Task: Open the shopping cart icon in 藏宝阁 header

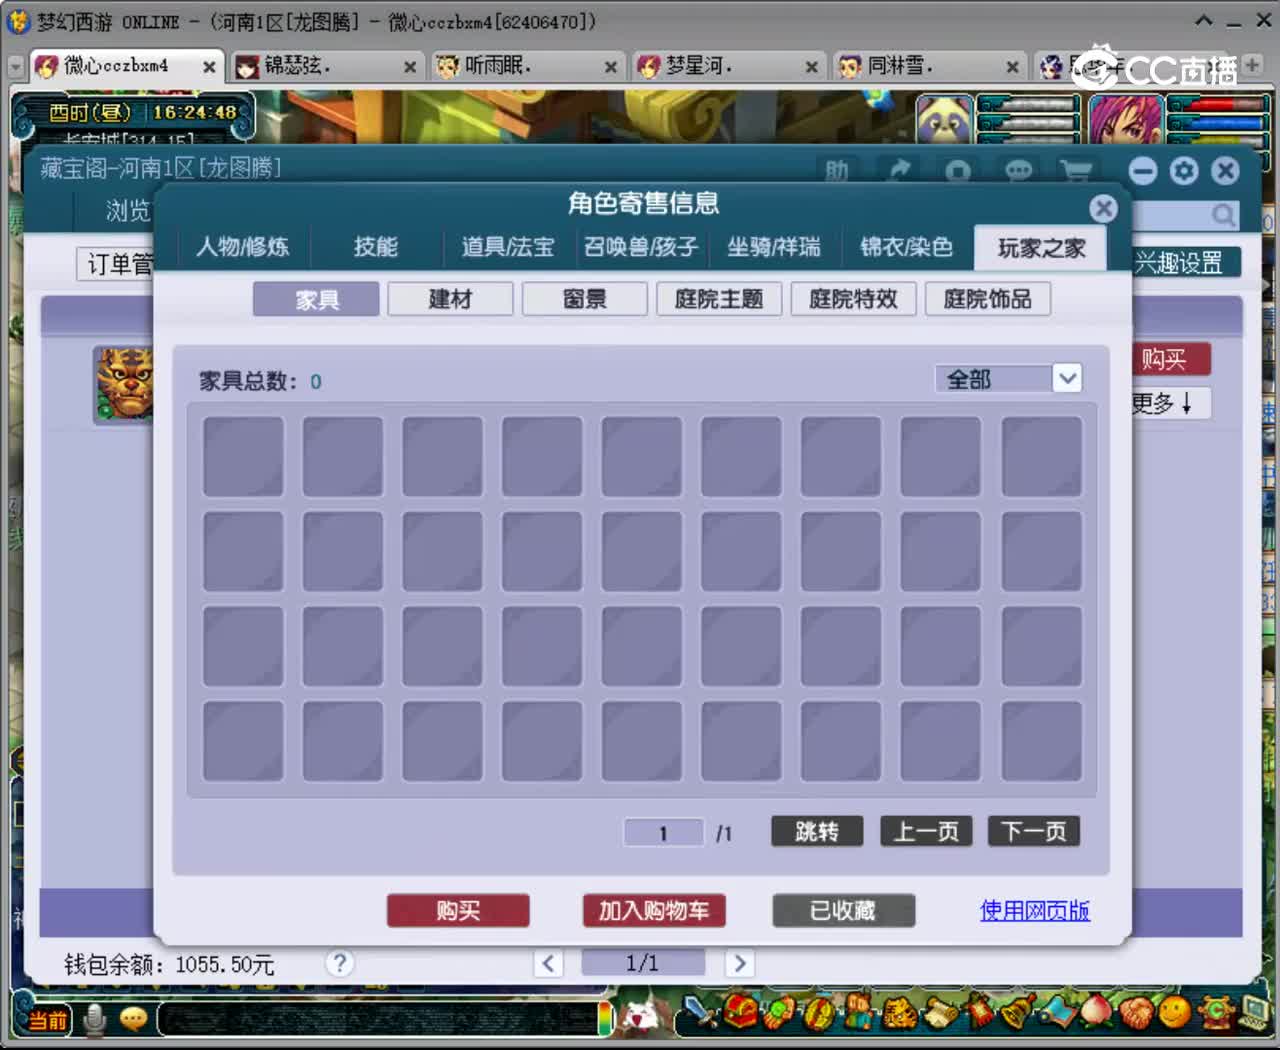Action: tap(1077, 172)
